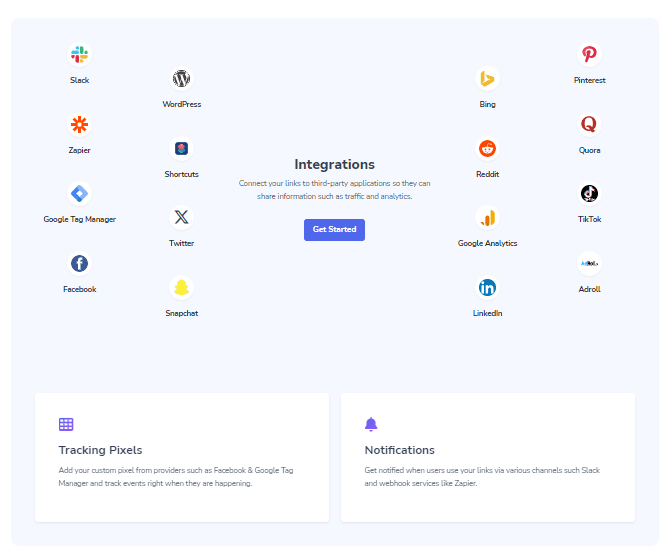Image resolution: width=666 pixels, height=558 pixels.
Task: Select the WordPress logo icon
Action: pos(181,79)
